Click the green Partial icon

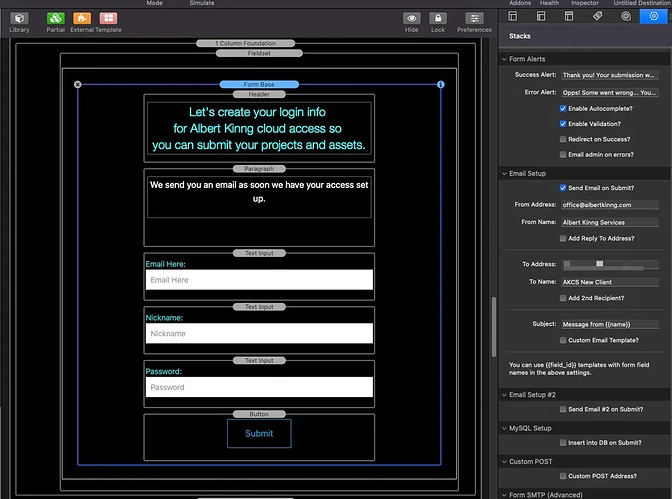click(55, 18)
